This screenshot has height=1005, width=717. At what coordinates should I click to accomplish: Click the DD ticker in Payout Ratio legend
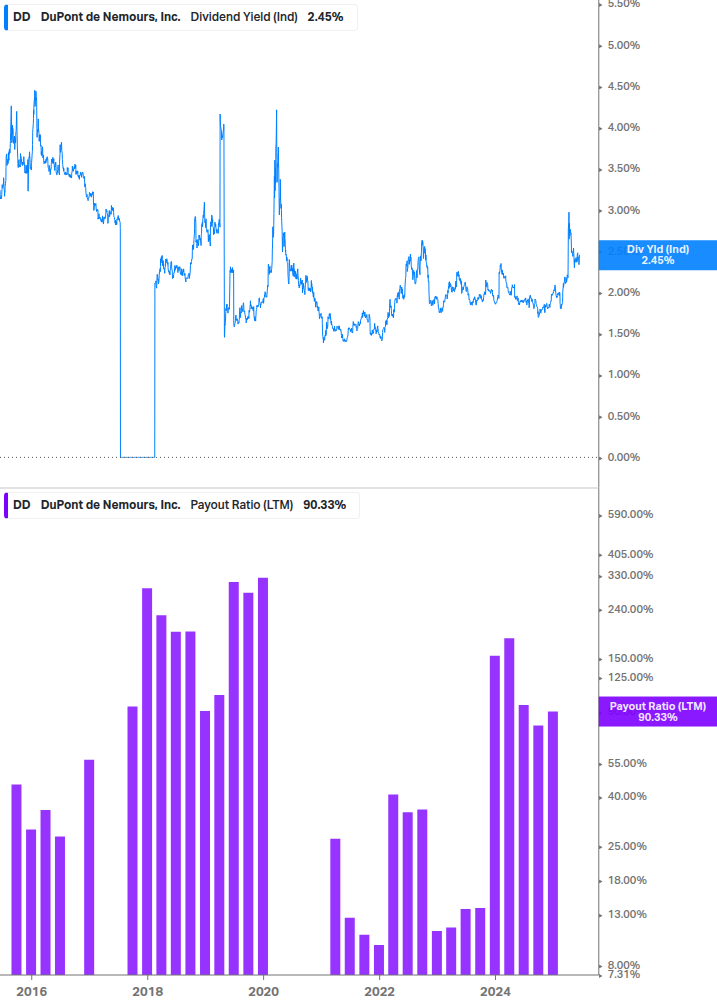(22, 505)
